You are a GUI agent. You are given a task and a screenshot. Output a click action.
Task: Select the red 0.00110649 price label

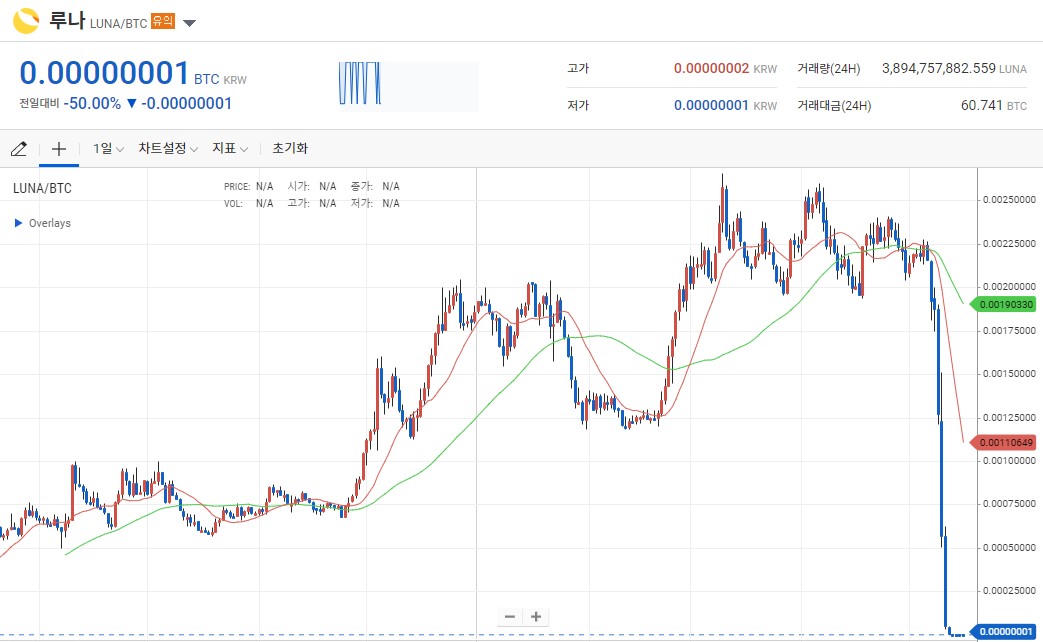1004,442
